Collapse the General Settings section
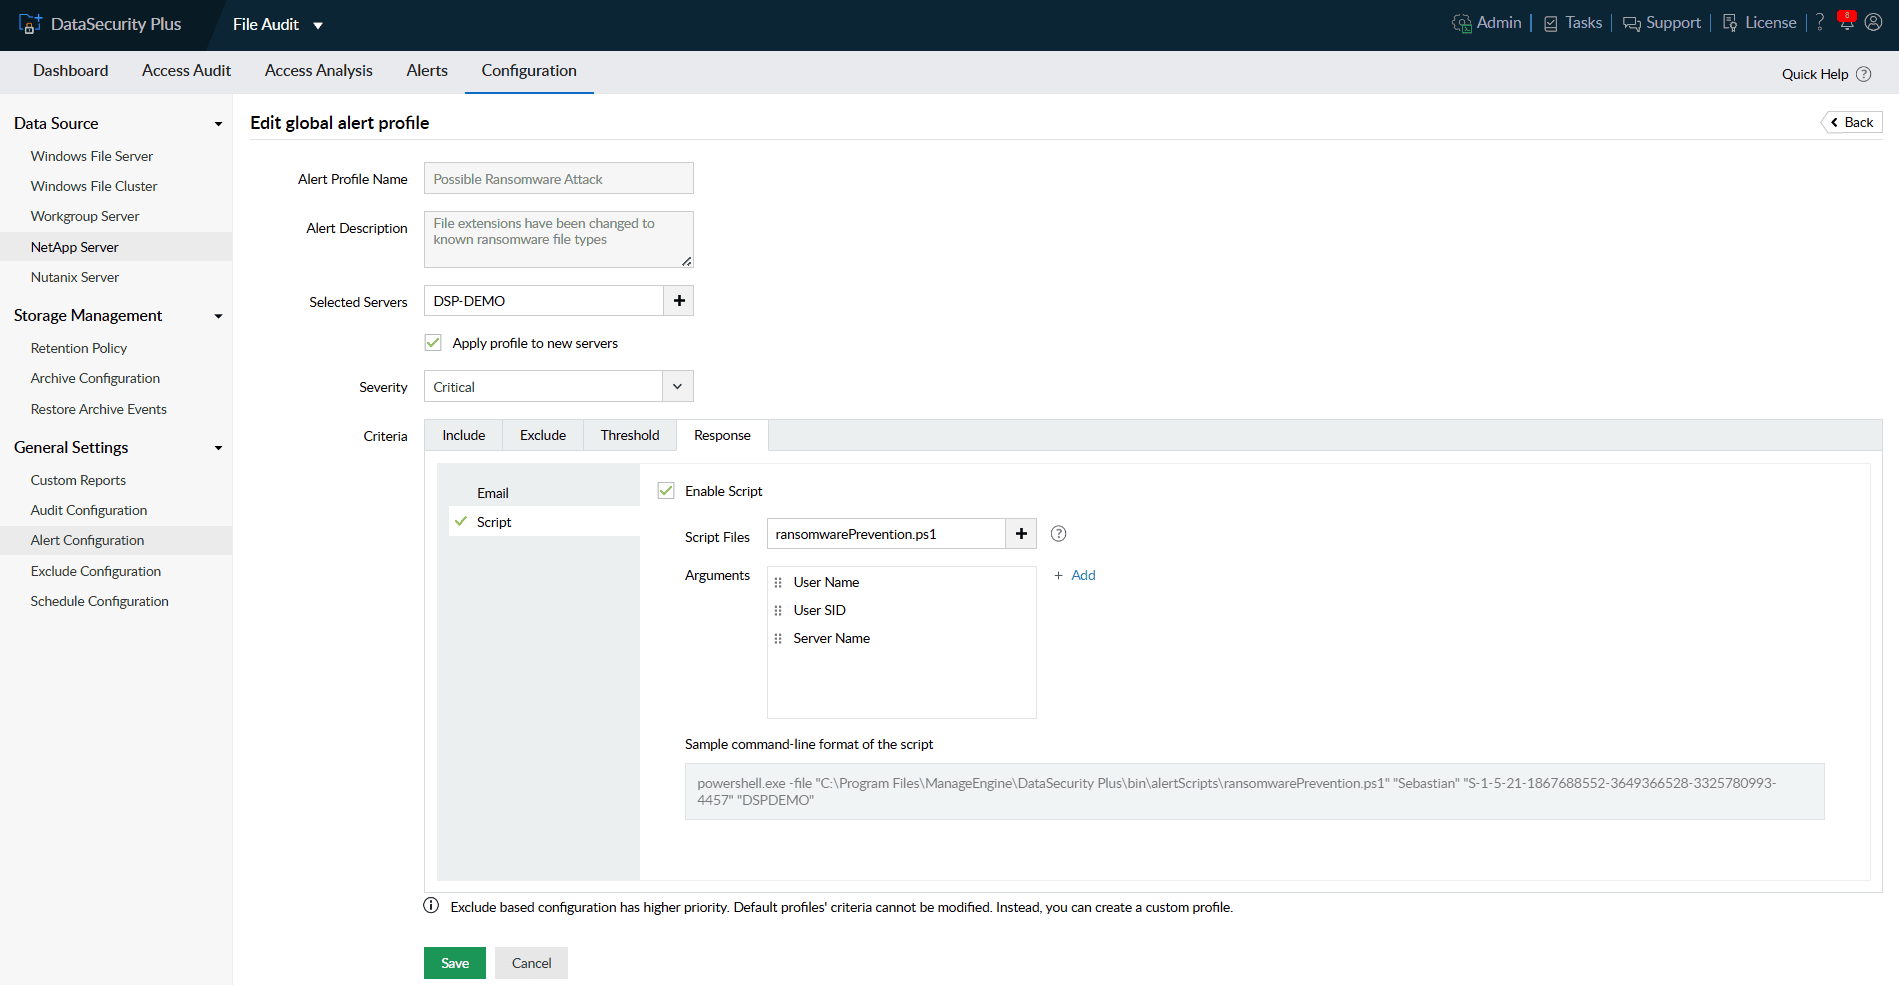The image size is (1899, 985). pos(218,448)
